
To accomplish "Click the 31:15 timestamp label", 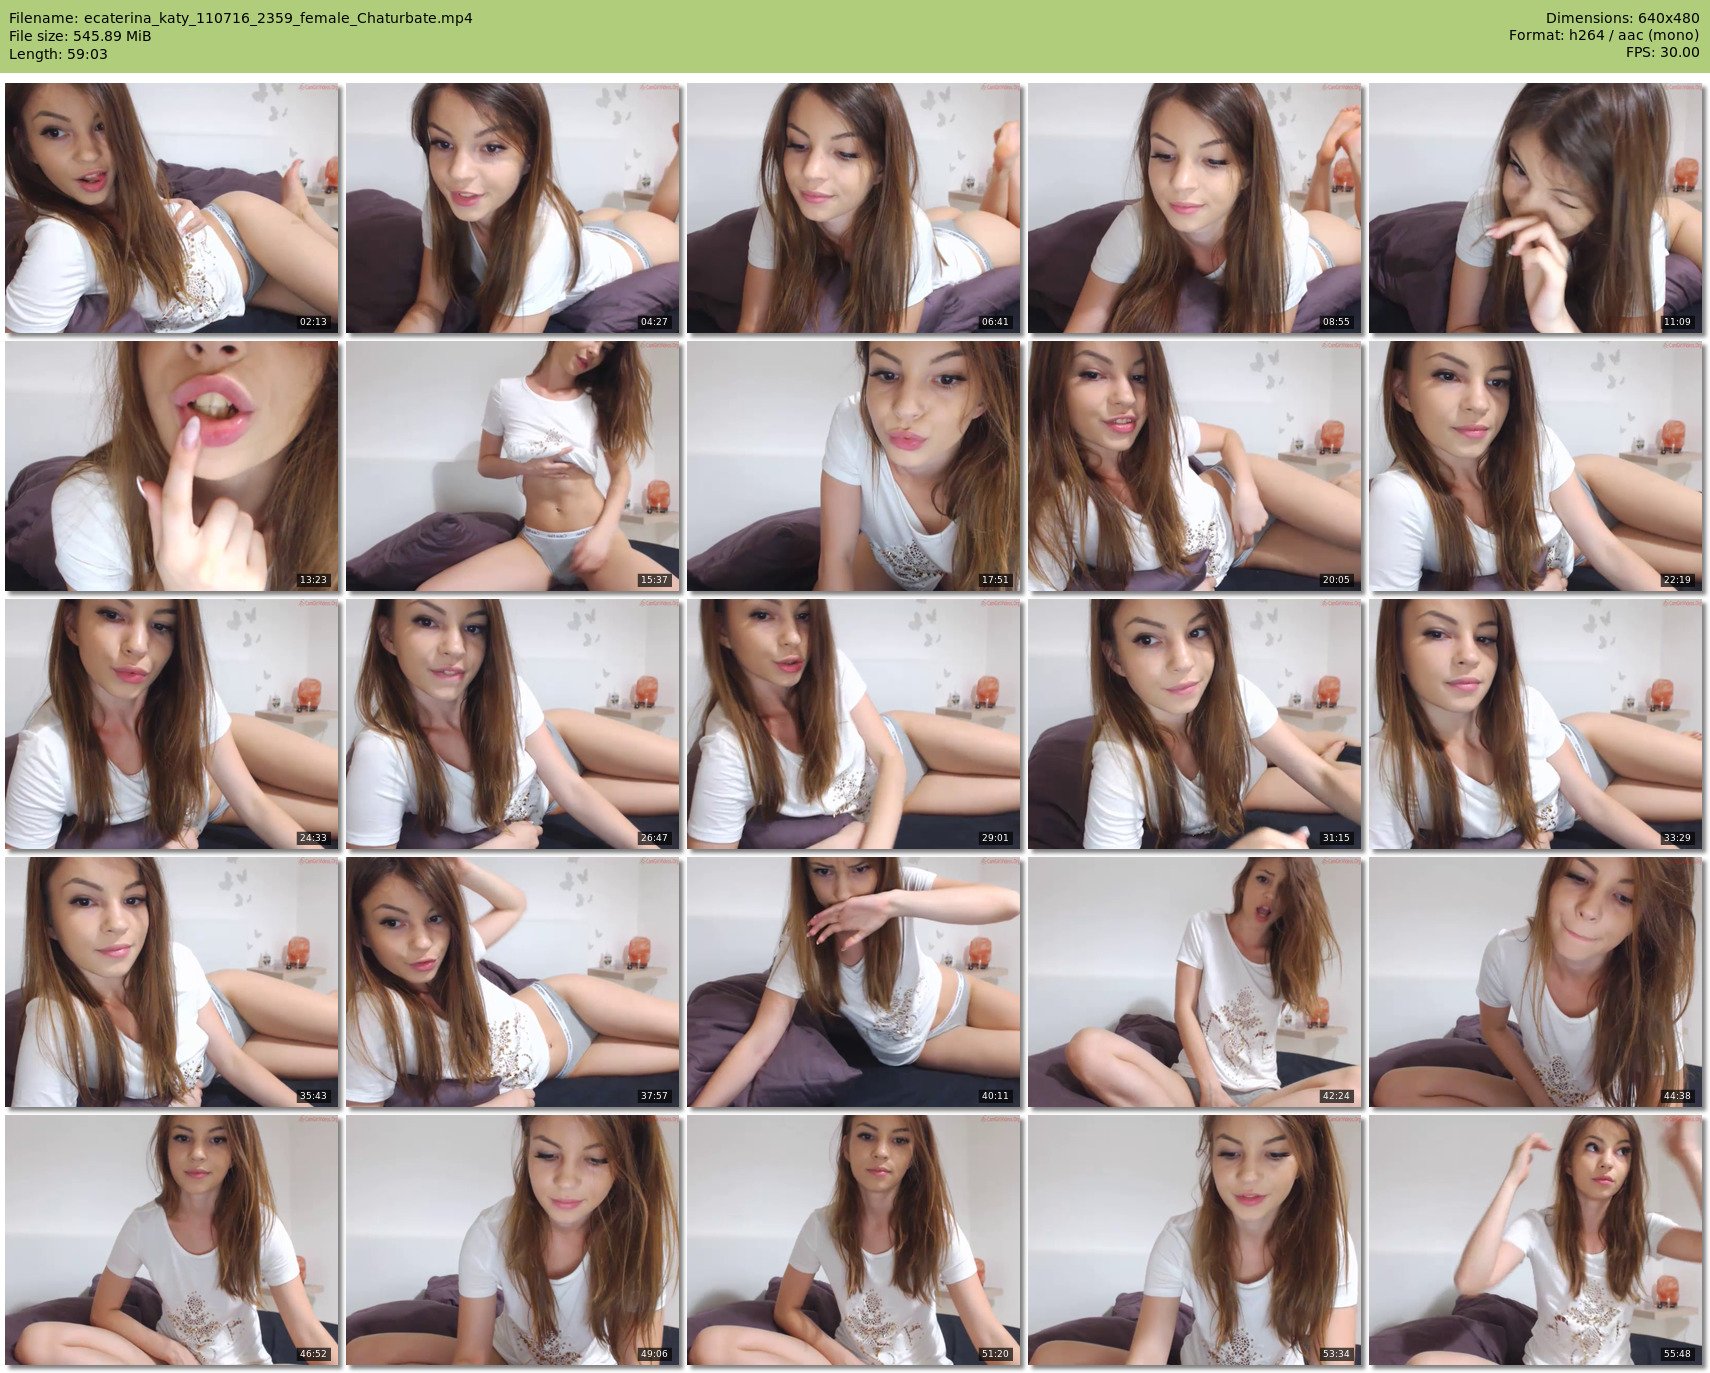I will pos(1335,838).
